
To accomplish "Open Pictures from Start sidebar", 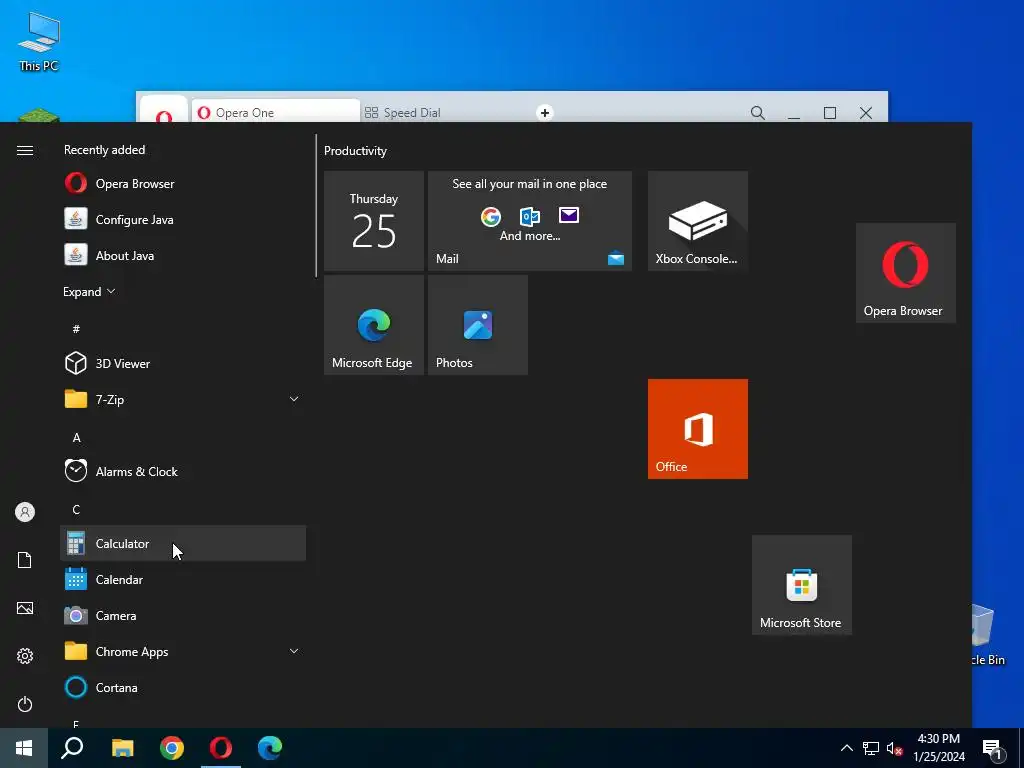I will click(25, 608).
